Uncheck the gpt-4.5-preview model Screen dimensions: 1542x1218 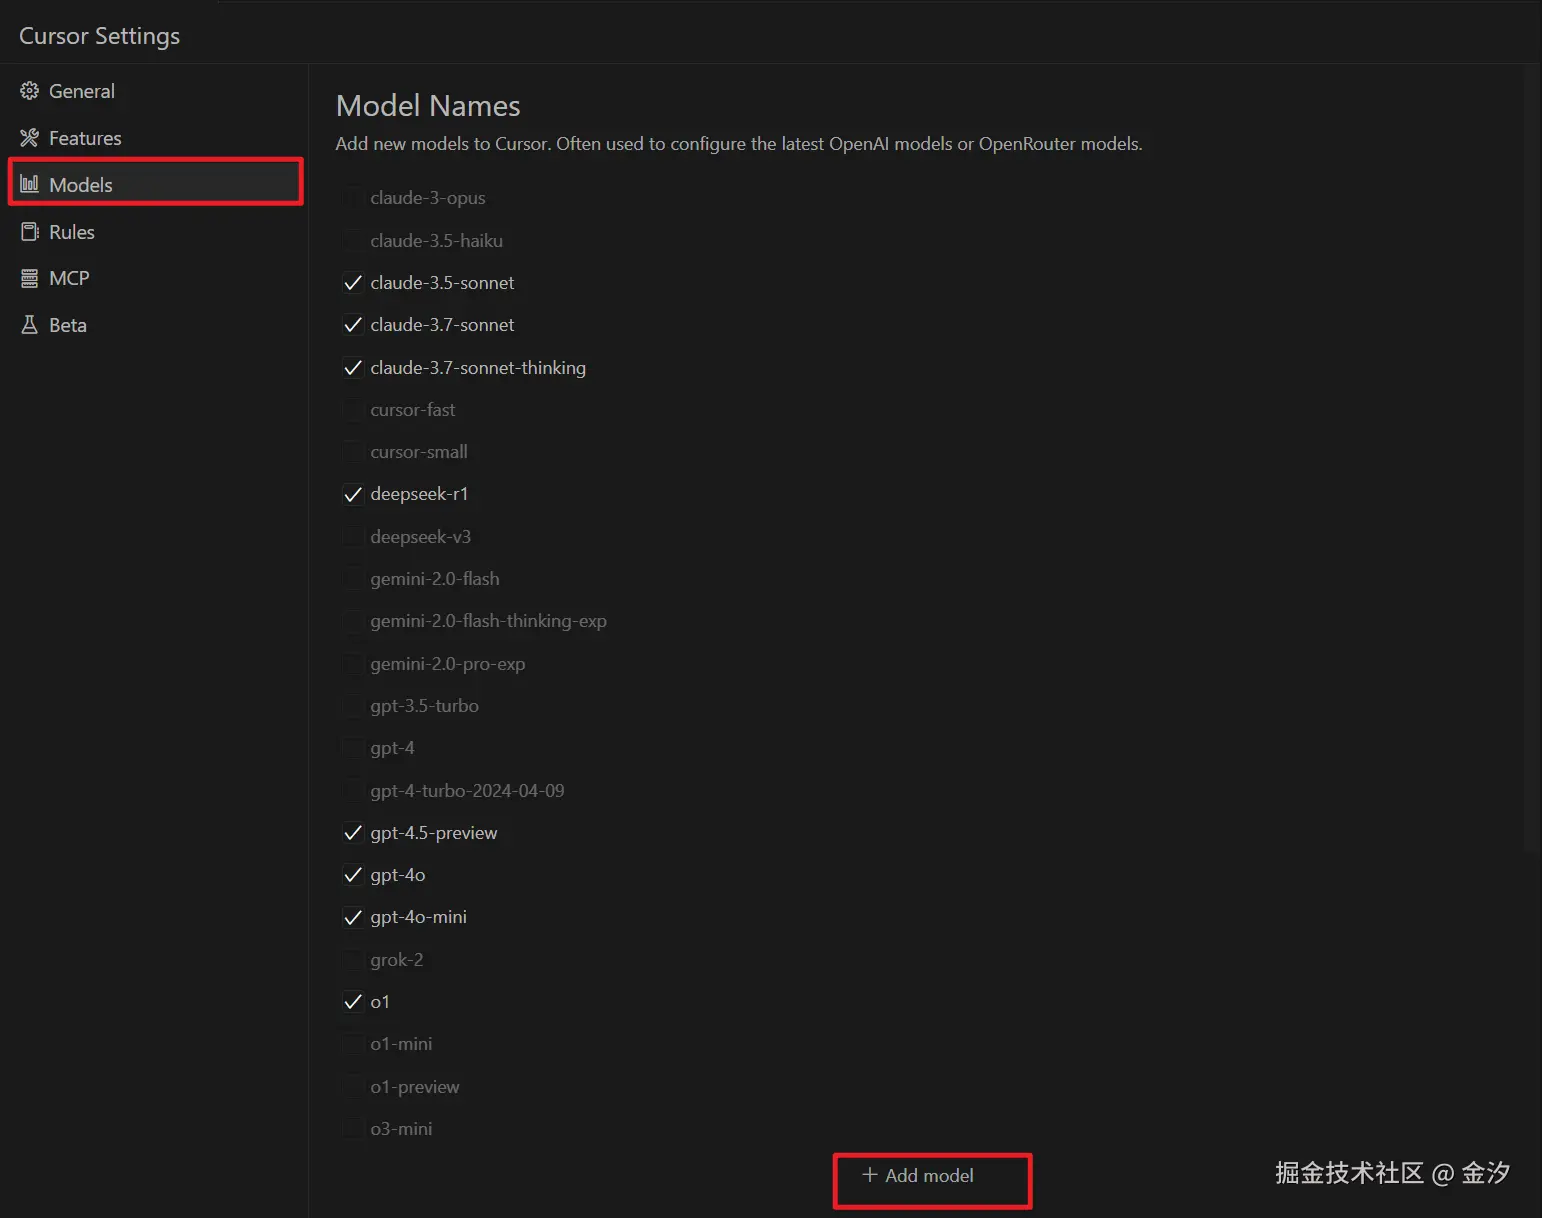[x=353, y=833]
